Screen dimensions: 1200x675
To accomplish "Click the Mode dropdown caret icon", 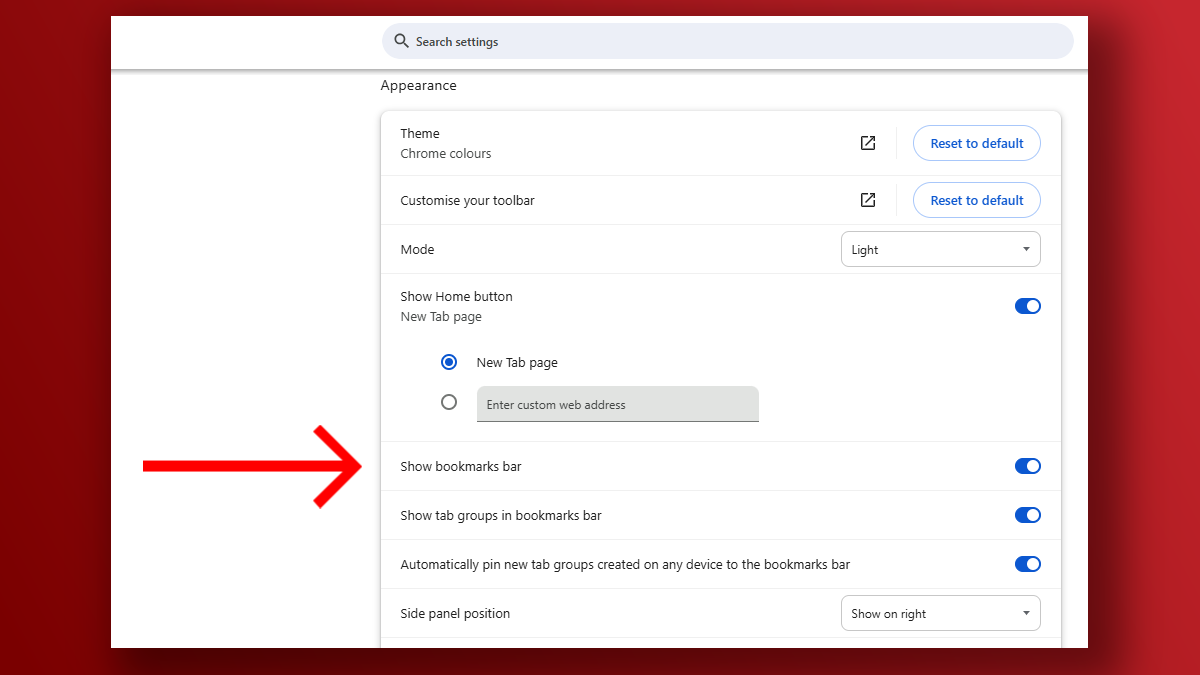I will click(1025, 248).
